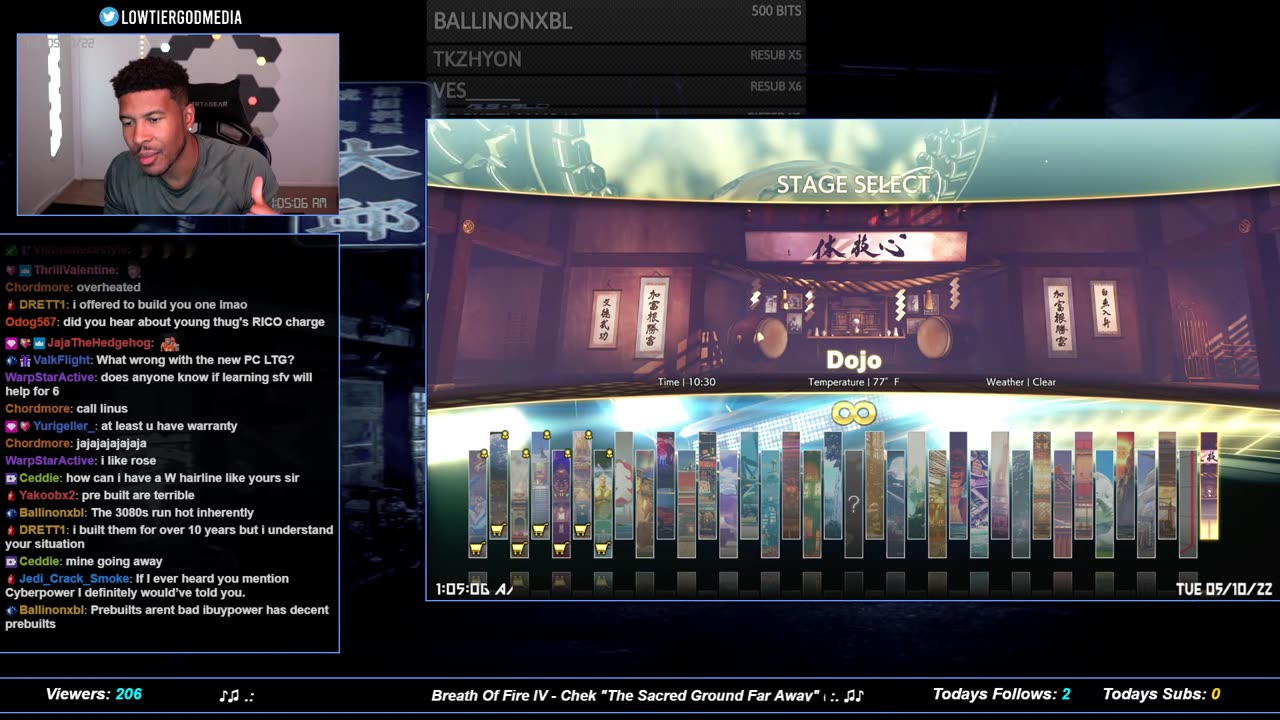Click message 'at least u have warranty'
1280x720 pixels.
(x=170, y=426)
